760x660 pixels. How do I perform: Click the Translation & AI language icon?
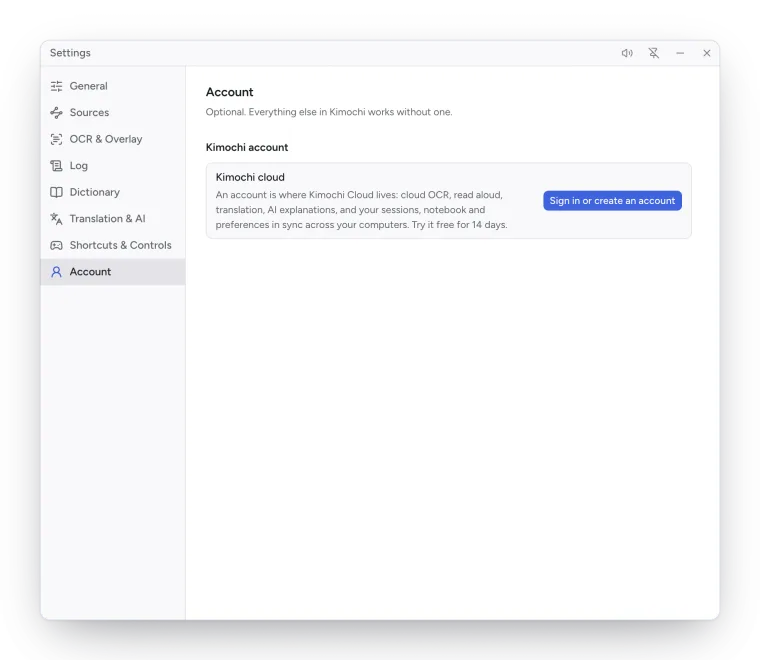tap(56, 219)
